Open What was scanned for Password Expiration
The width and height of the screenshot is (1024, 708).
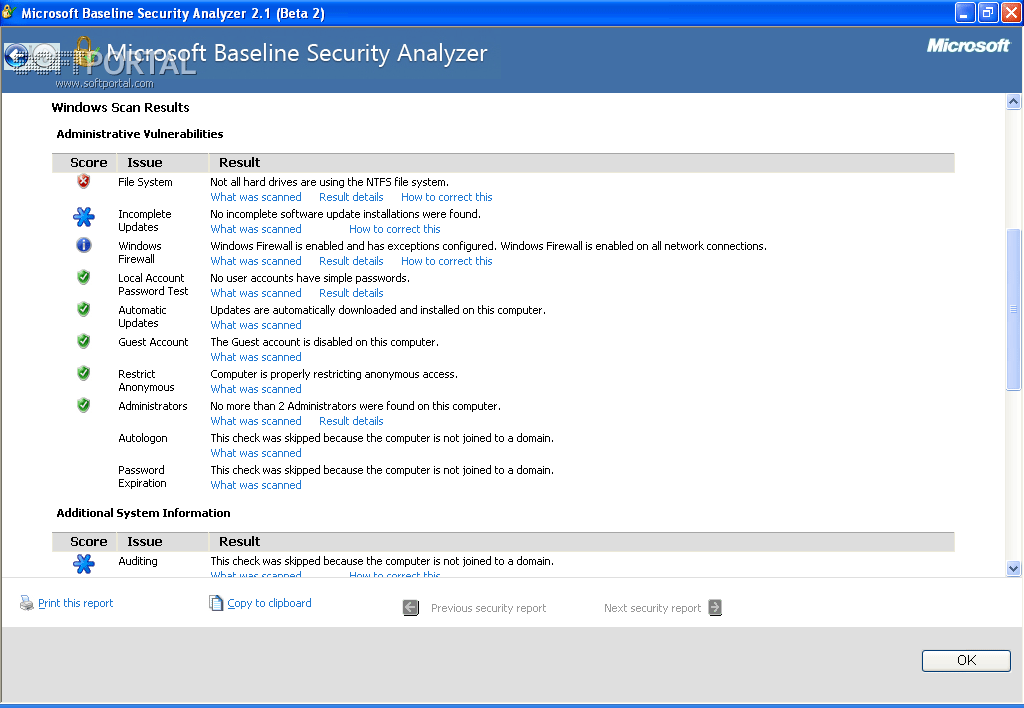click(256, 485)
